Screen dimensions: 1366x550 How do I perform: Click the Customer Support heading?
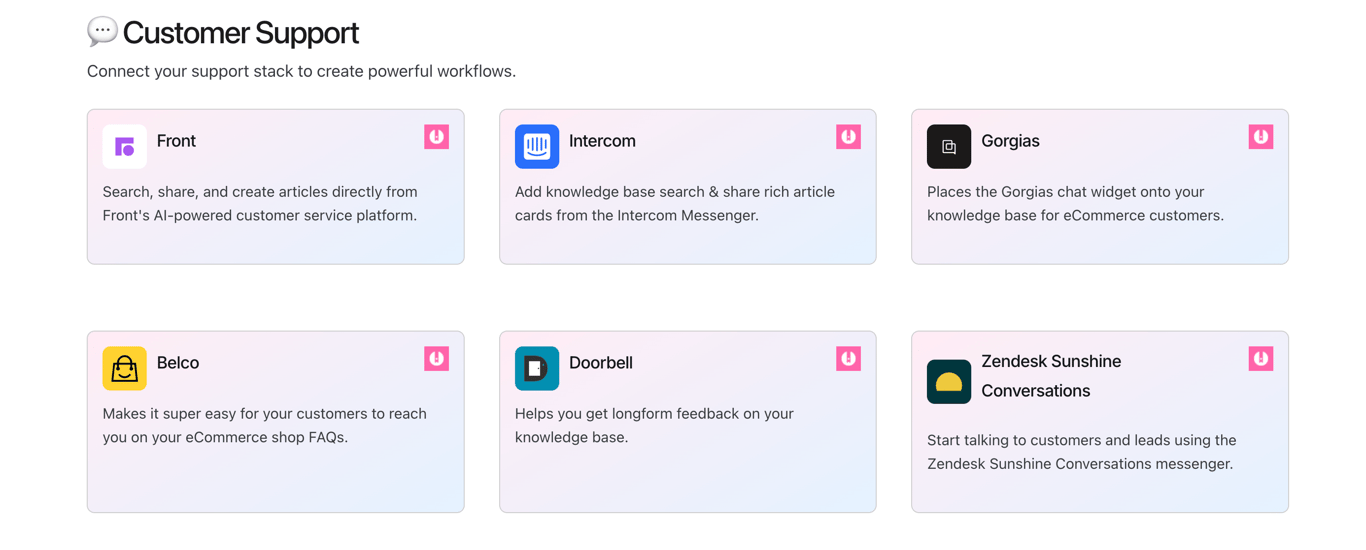tap(240, 33)
